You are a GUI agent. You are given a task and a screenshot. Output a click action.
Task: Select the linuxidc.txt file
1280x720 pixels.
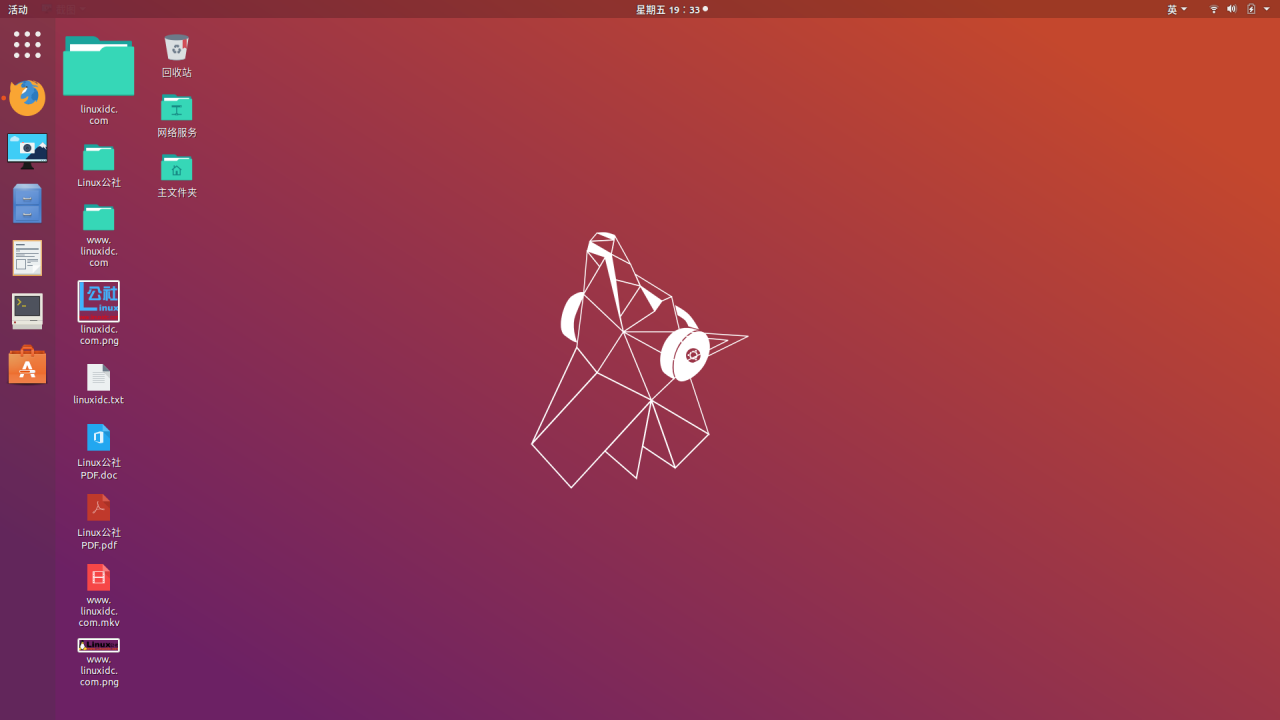pyautogui.click(x=98, y=377)
